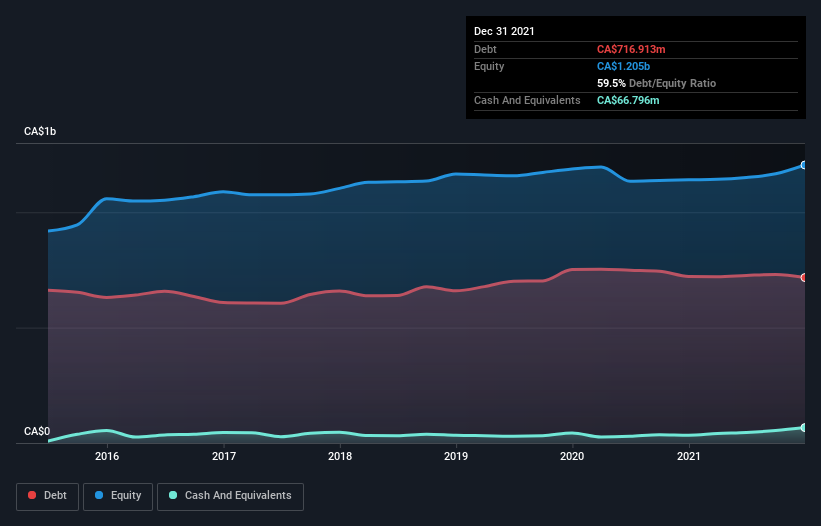
Task: Click the 2018 x-axis label
Action: 340,456
